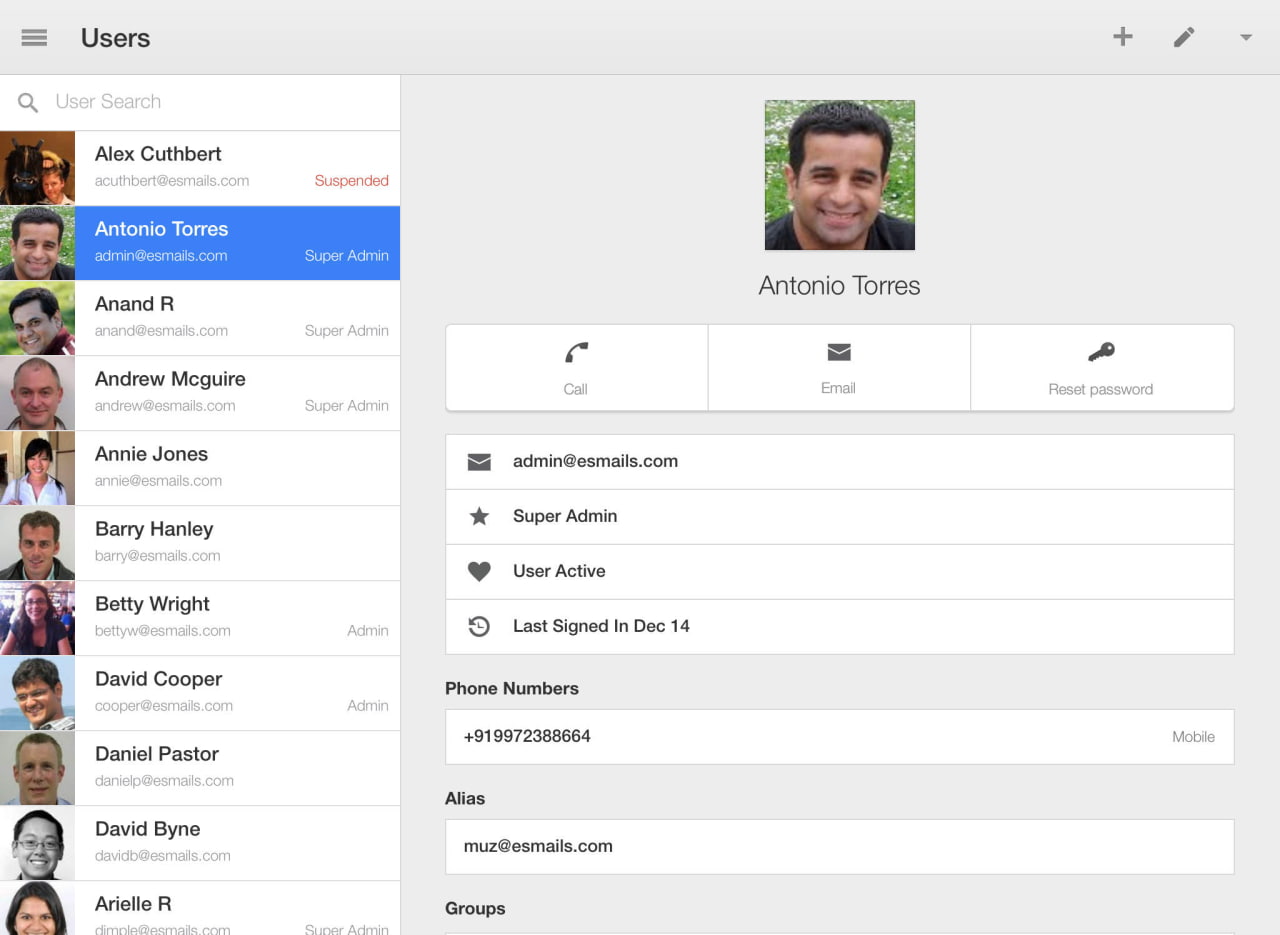Click the pencil edit icon

click(x=1184, y=37)
